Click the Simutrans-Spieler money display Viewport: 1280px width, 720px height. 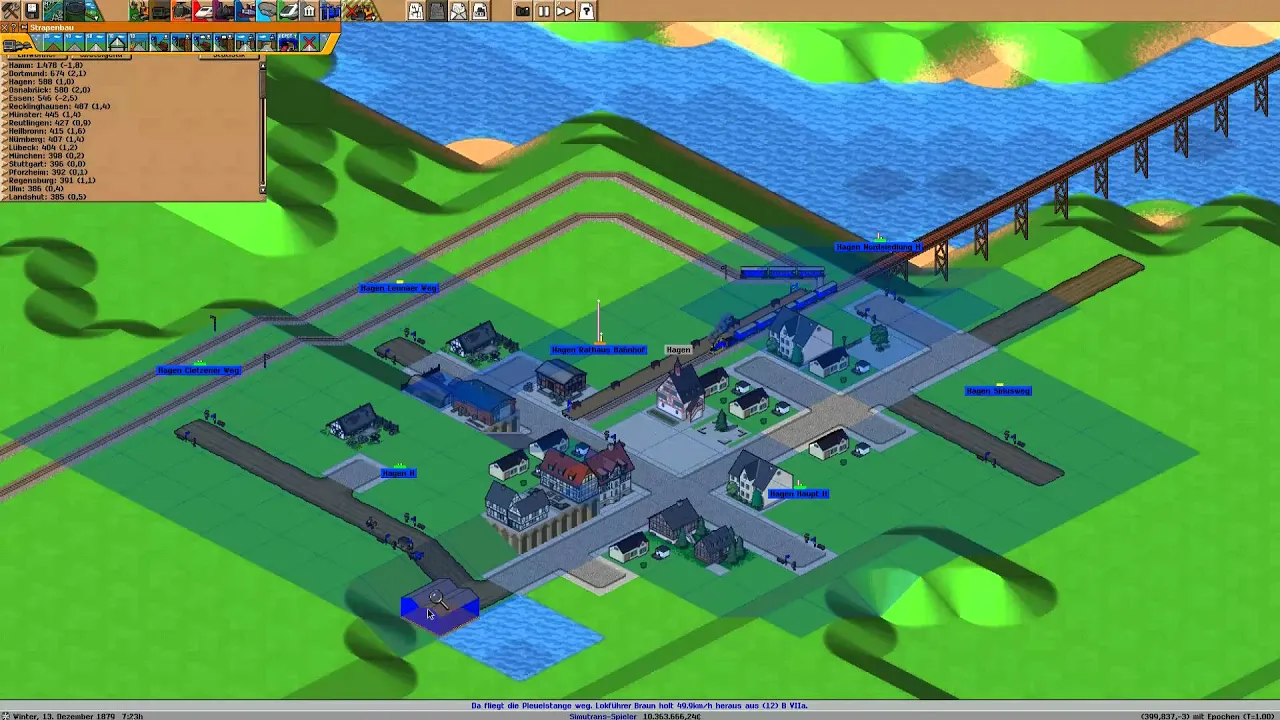click(635, 716)
